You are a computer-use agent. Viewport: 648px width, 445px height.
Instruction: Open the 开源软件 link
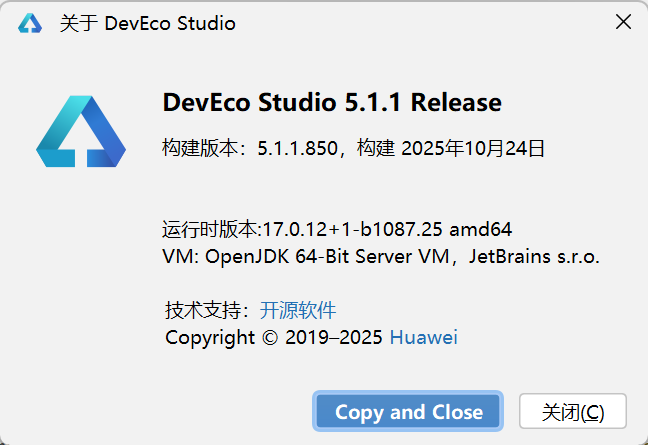(x=298, y=309)
